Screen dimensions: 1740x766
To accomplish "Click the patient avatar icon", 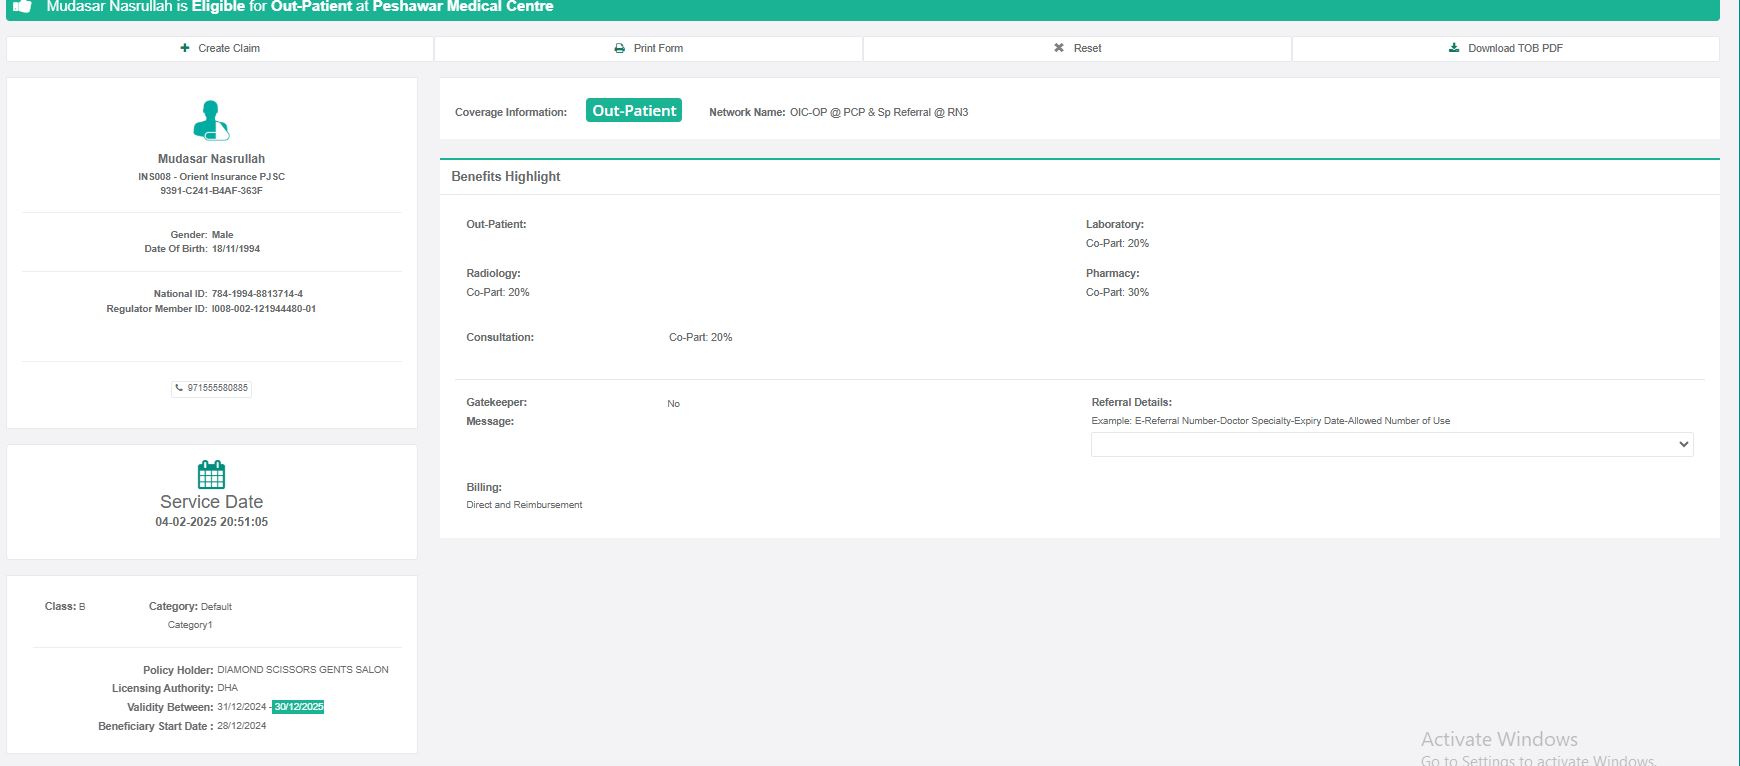I will click(211, 120).
